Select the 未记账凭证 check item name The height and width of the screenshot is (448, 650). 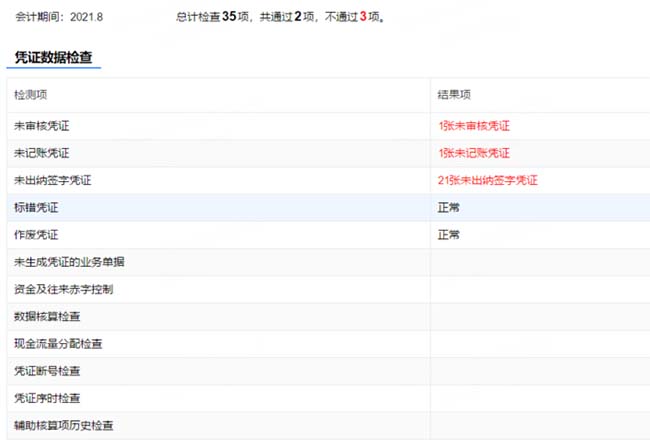42,153
